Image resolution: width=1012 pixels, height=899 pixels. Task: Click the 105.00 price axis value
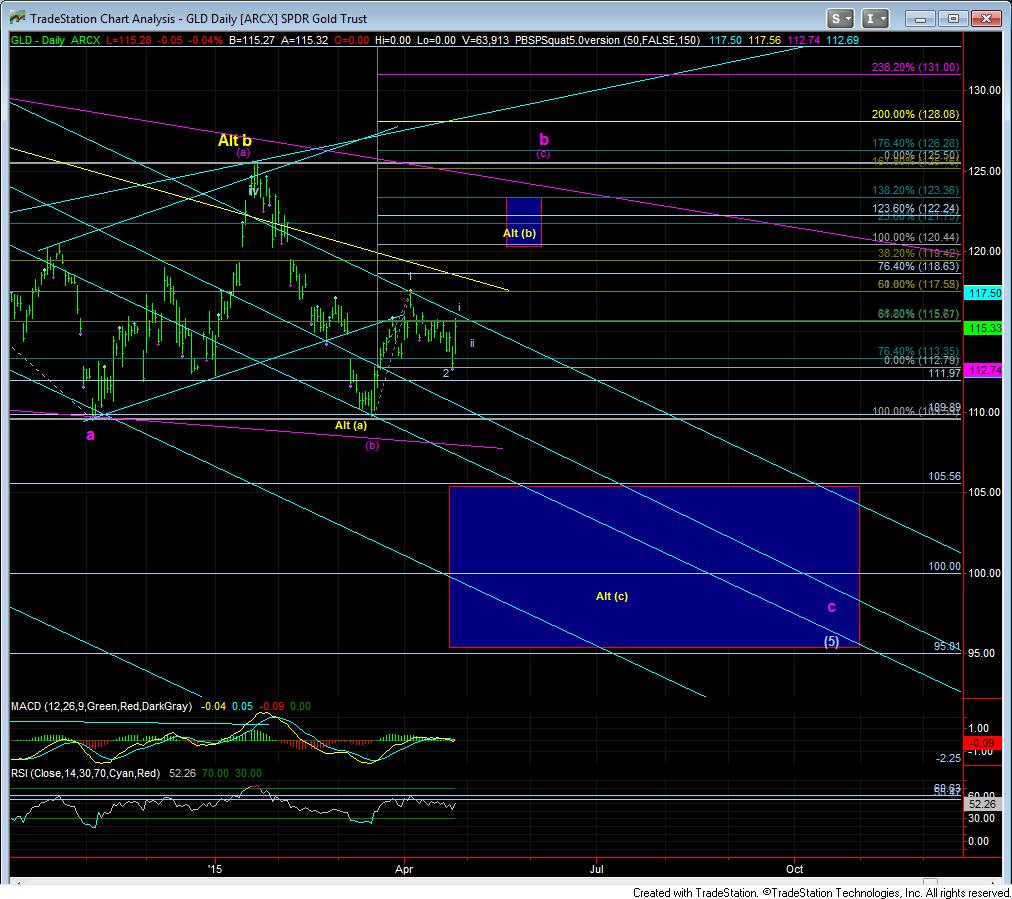(984, 492)
